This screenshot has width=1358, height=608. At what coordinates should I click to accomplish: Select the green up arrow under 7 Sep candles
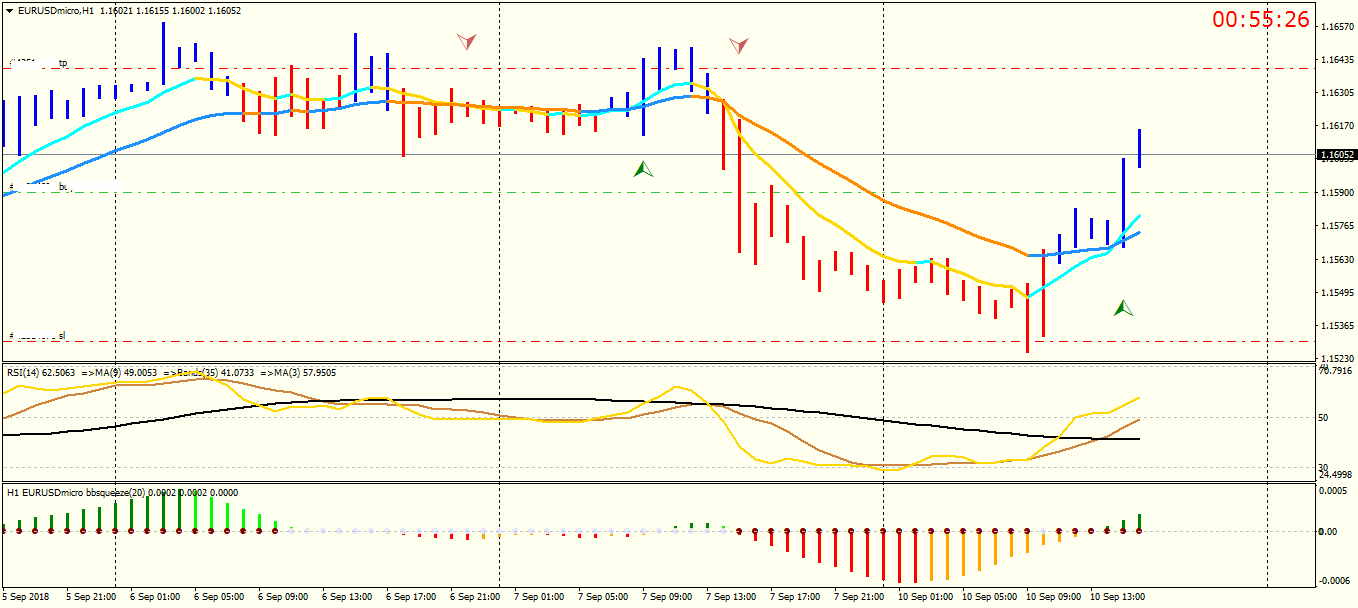(644, 169)
